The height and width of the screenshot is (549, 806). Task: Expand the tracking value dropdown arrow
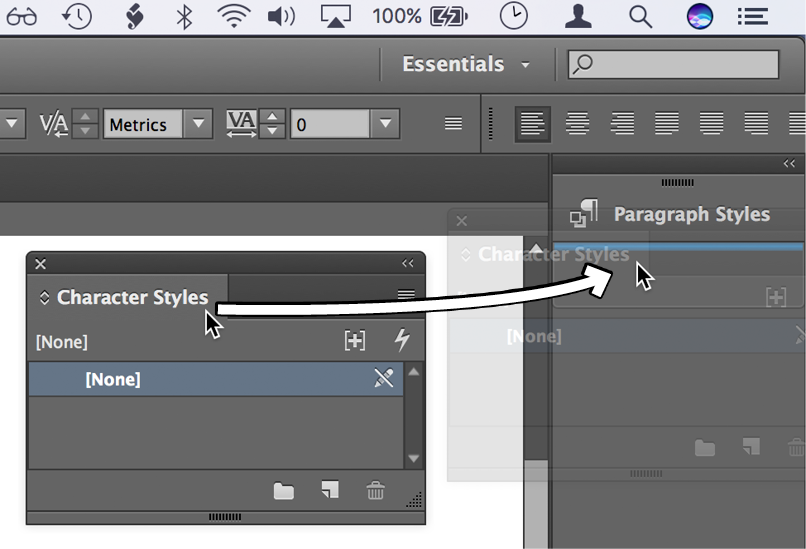tap(385, 124)
